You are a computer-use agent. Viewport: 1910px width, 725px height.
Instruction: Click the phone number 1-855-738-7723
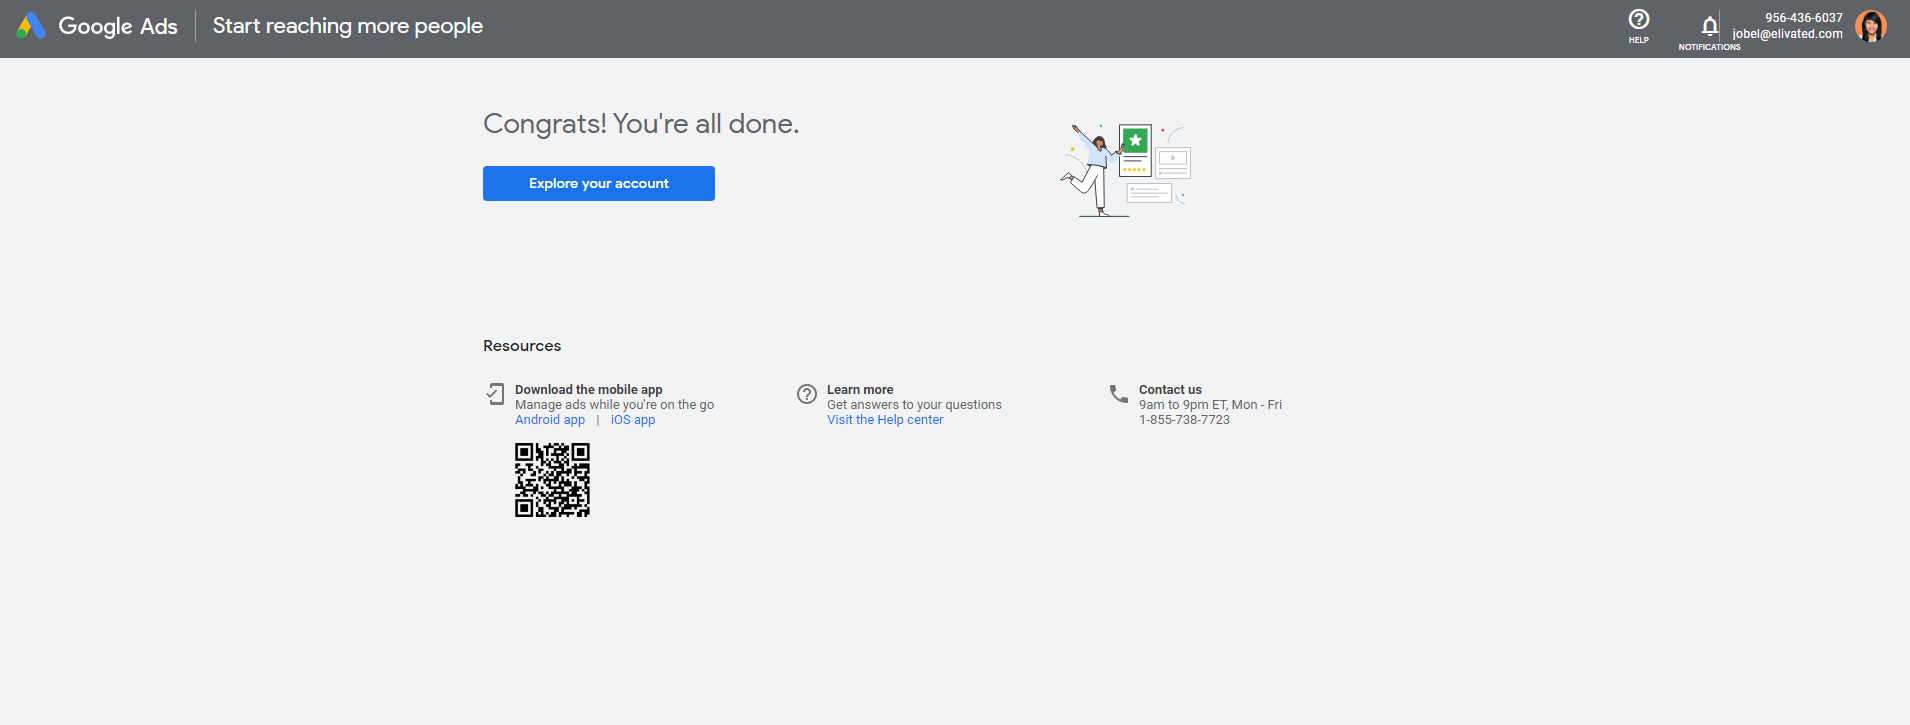click(x=1184, y=420)
